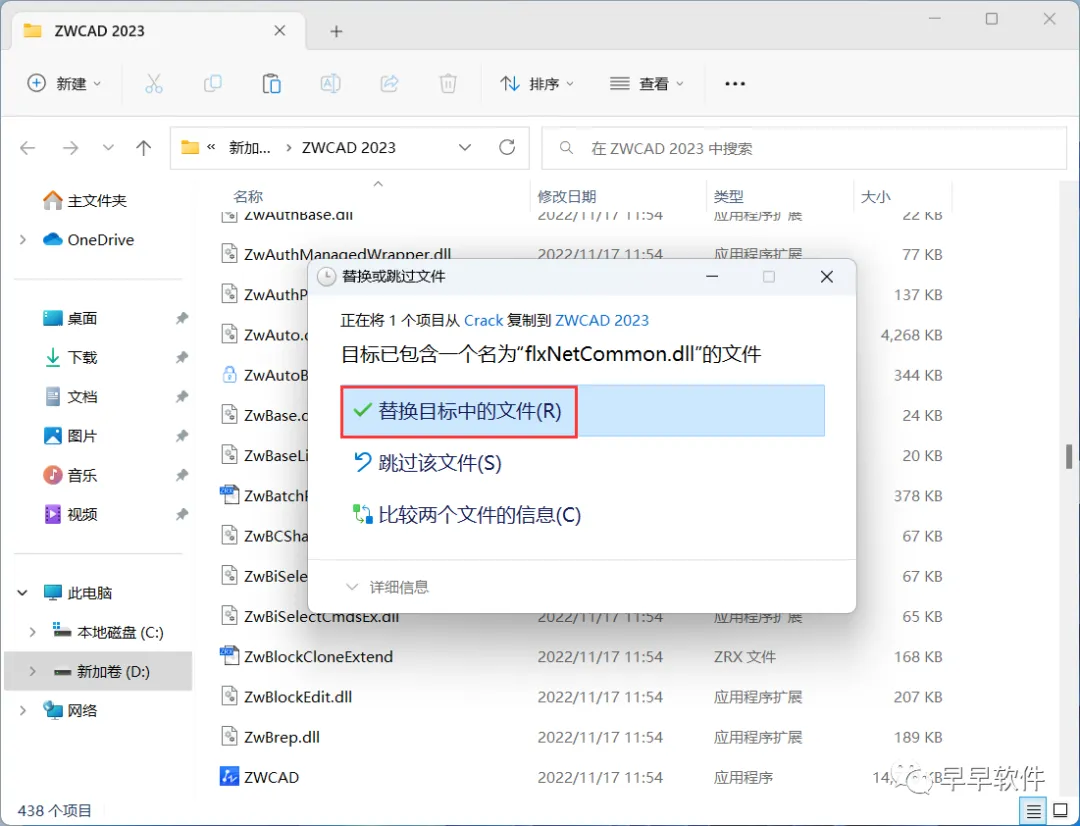
Task: Click the Share icon in the toolbar
Action: [389, 83]
